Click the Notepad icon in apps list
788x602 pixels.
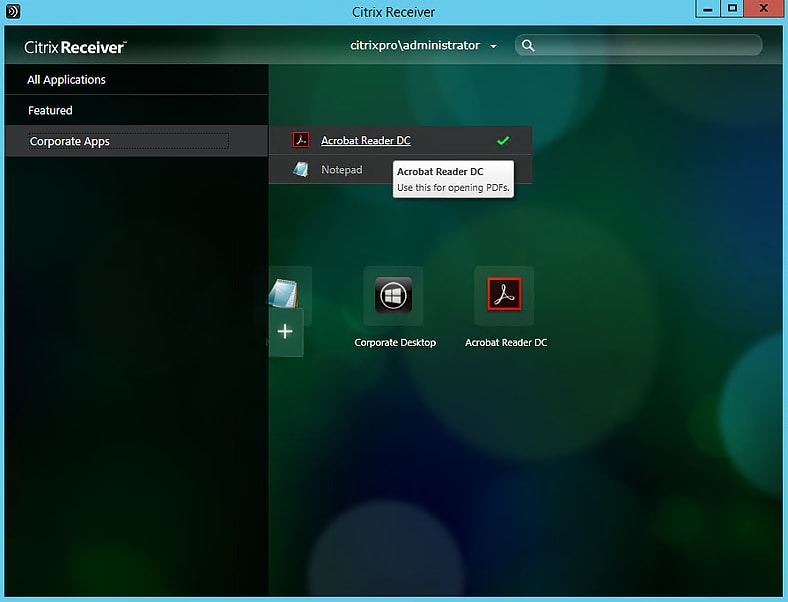pos(301,169)
